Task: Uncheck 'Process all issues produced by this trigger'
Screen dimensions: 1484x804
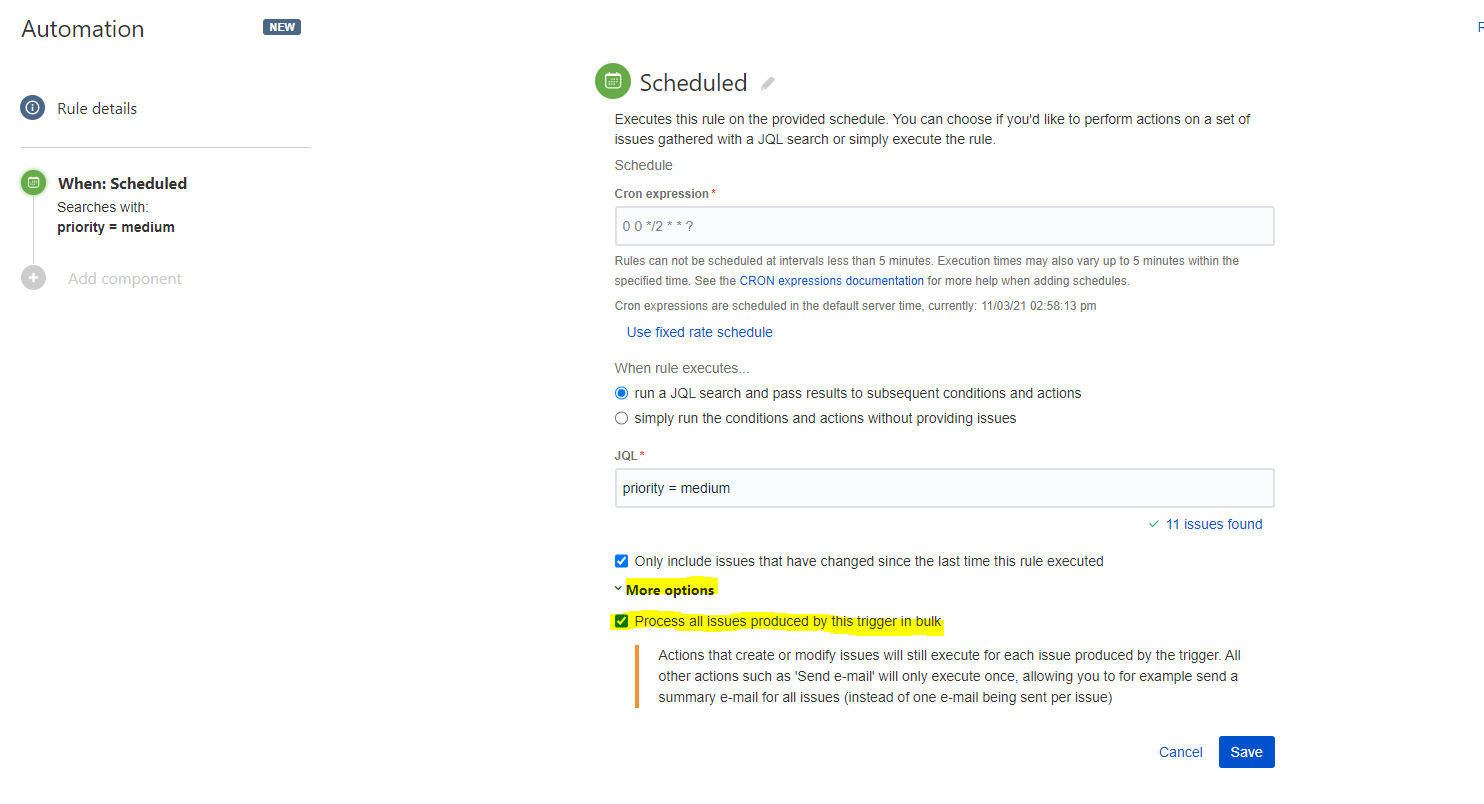Action: pos(622,620)
